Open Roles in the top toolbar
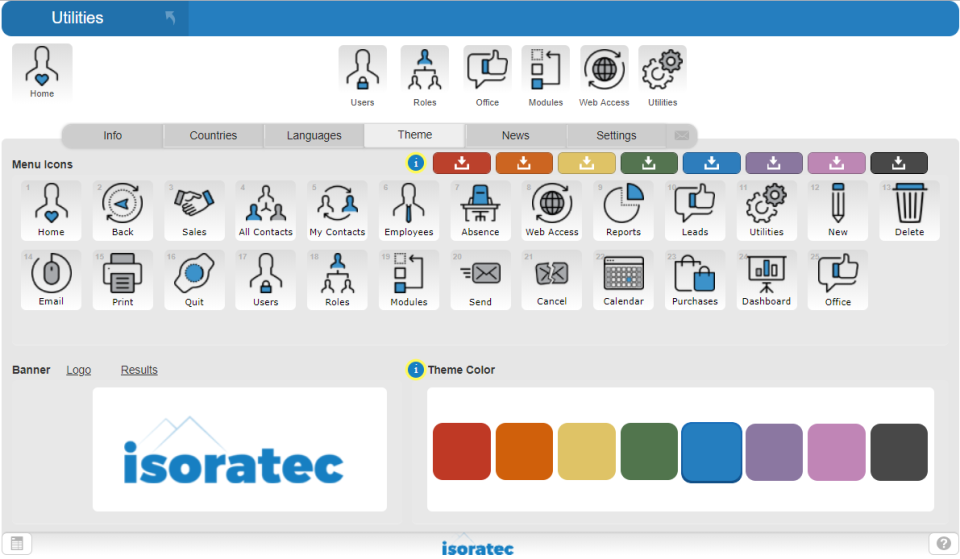This screenshot has width=960, height=559. pyautogui.click(x=425, y=77)
